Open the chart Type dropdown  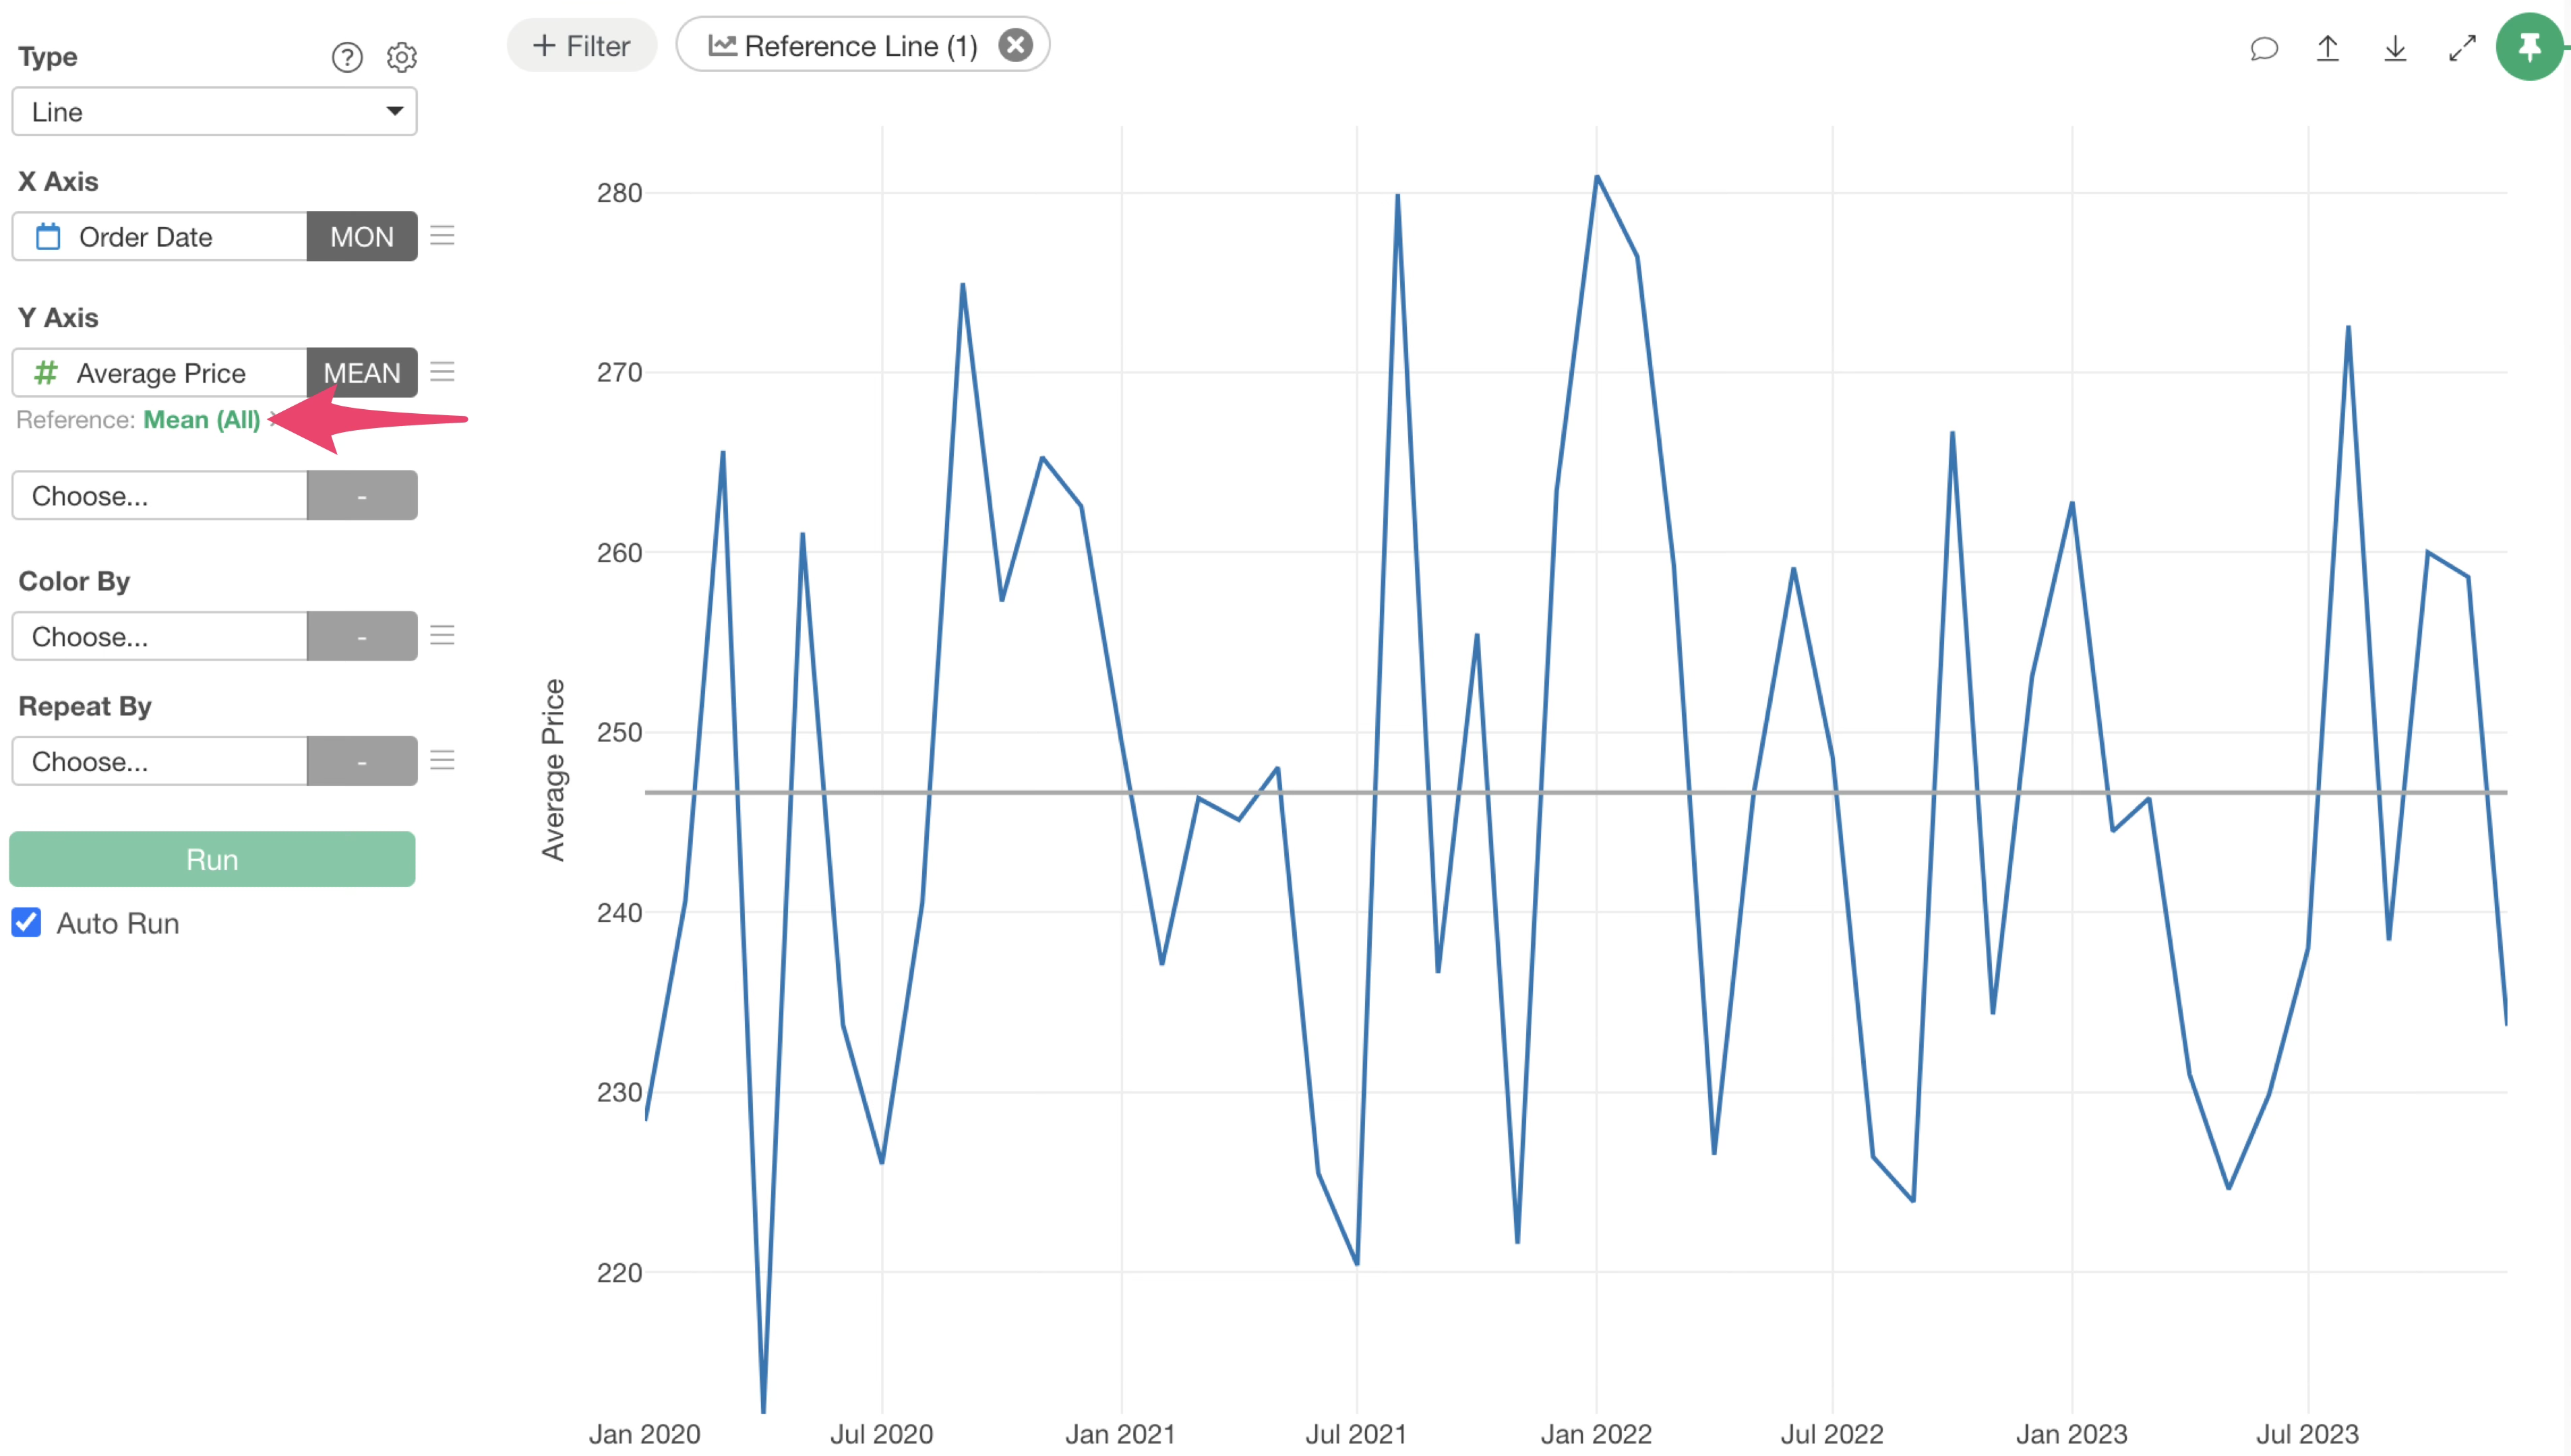point(214,112)
